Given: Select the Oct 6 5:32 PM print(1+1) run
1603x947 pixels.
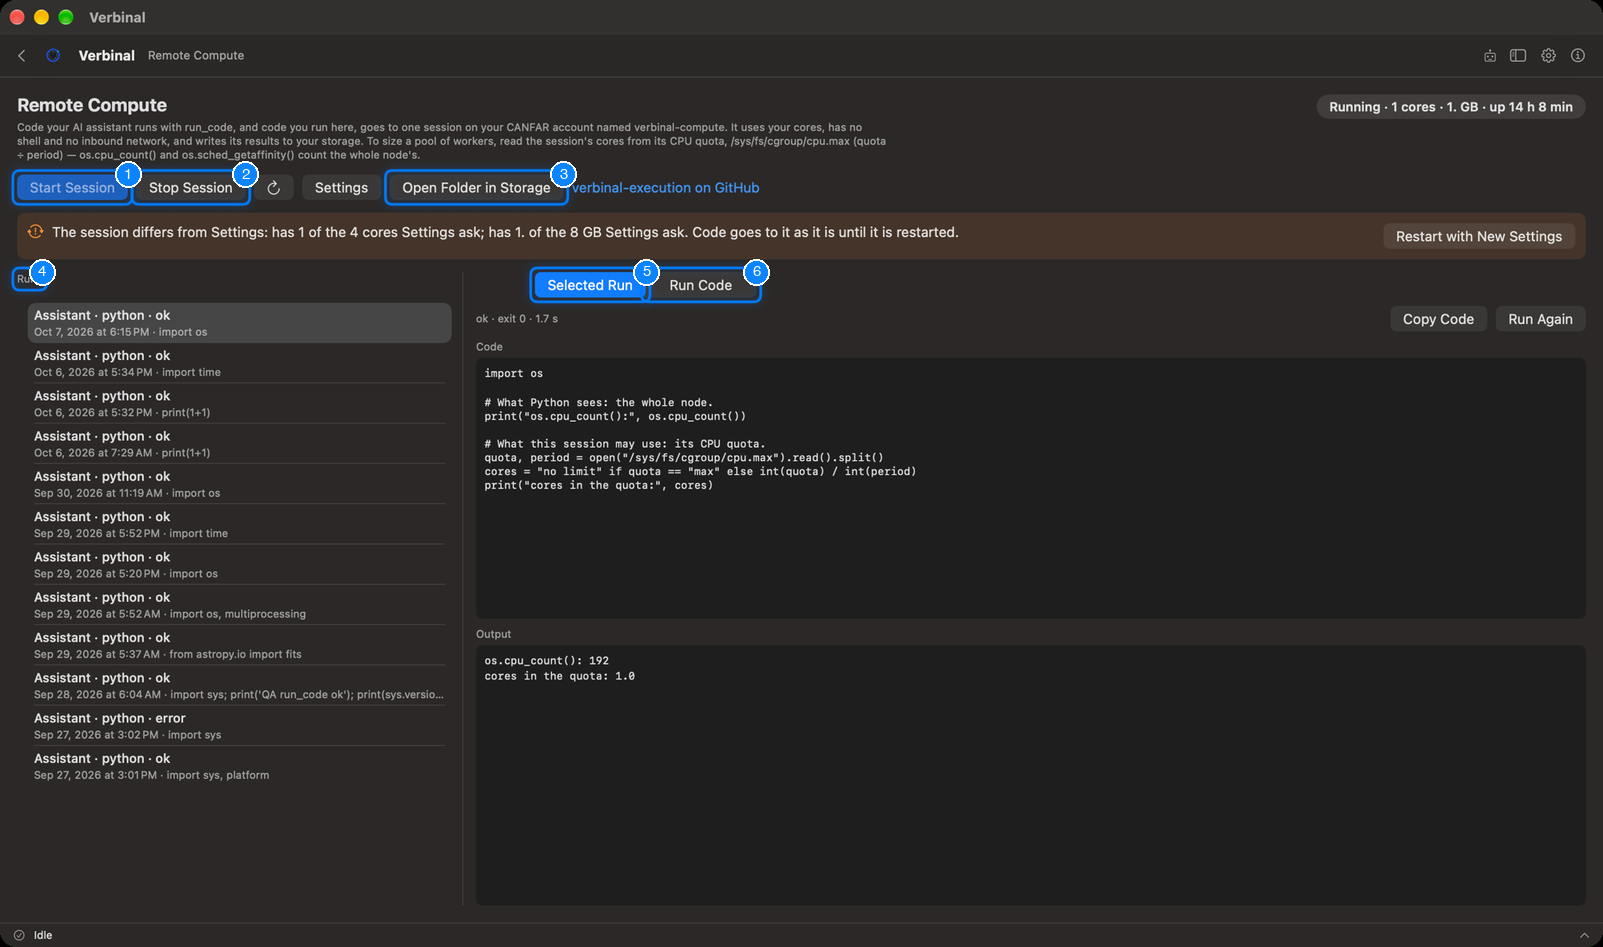Looking at the screenshot, I should [239, 404].
